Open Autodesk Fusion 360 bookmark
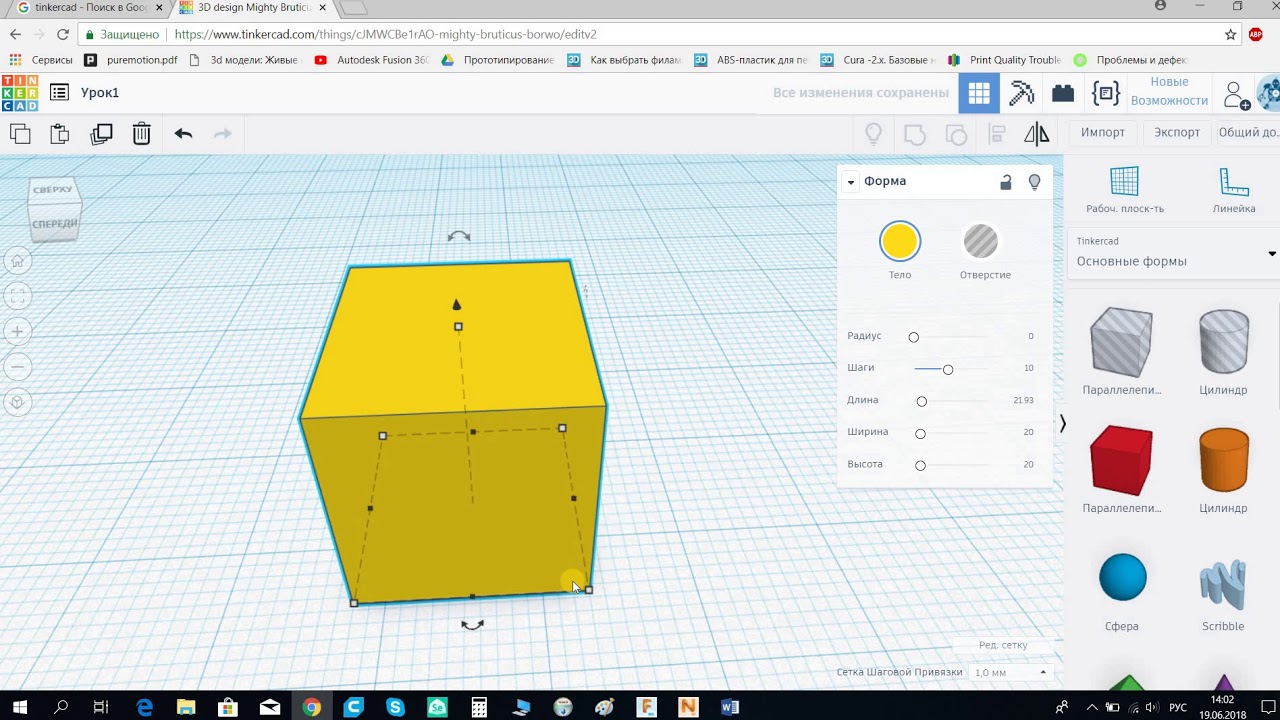The height and width of the screenshot is (720, 1280). coord(372,60)
